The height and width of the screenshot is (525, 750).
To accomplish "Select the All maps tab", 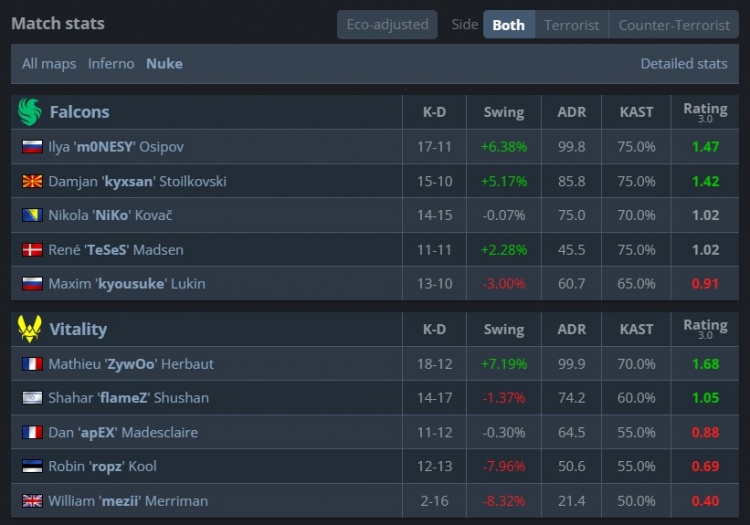I will 49,63.
